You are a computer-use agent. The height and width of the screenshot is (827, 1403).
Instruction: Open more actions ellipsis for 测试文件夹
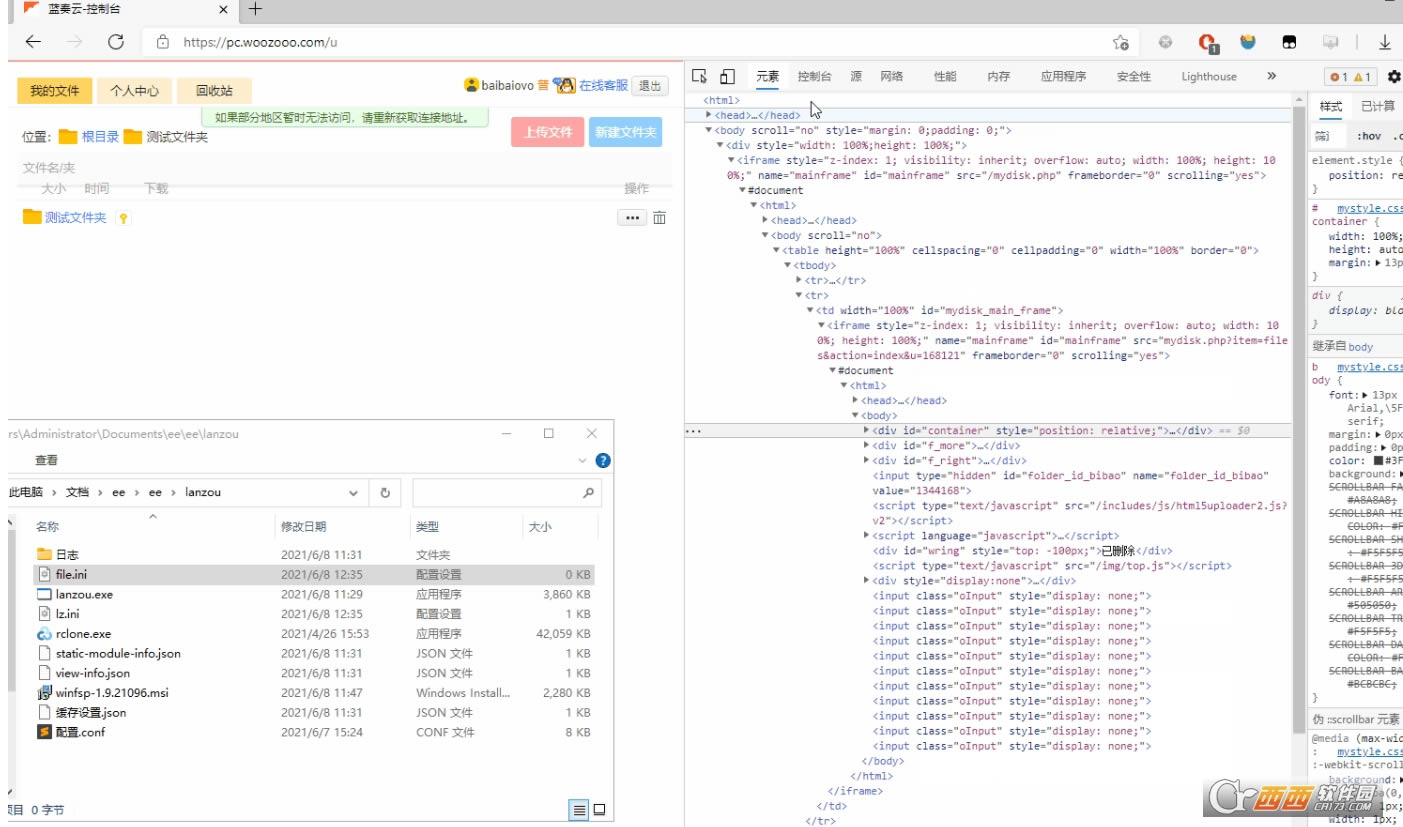(632, 217)
